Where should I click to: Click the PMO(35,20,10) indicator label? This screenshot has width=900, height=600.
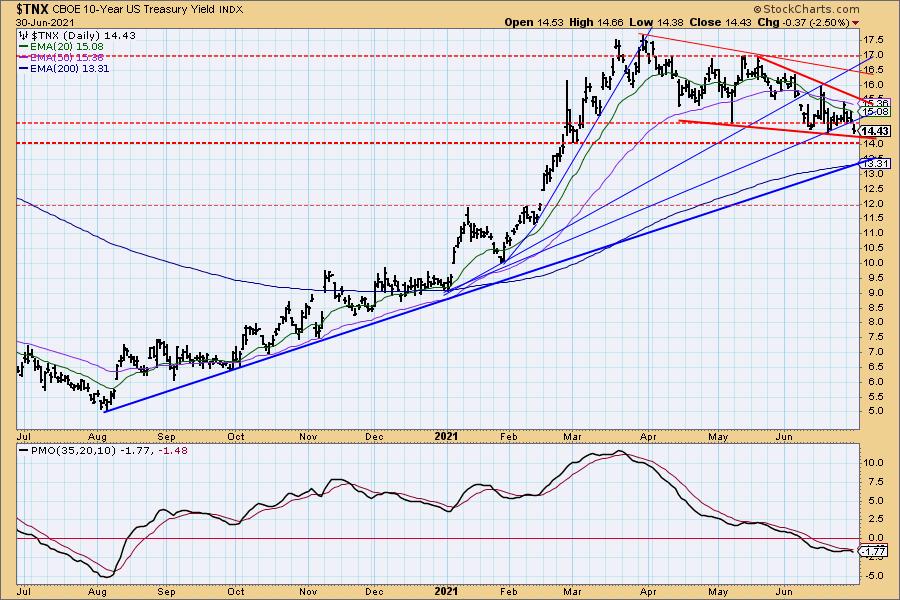(73, 451)
